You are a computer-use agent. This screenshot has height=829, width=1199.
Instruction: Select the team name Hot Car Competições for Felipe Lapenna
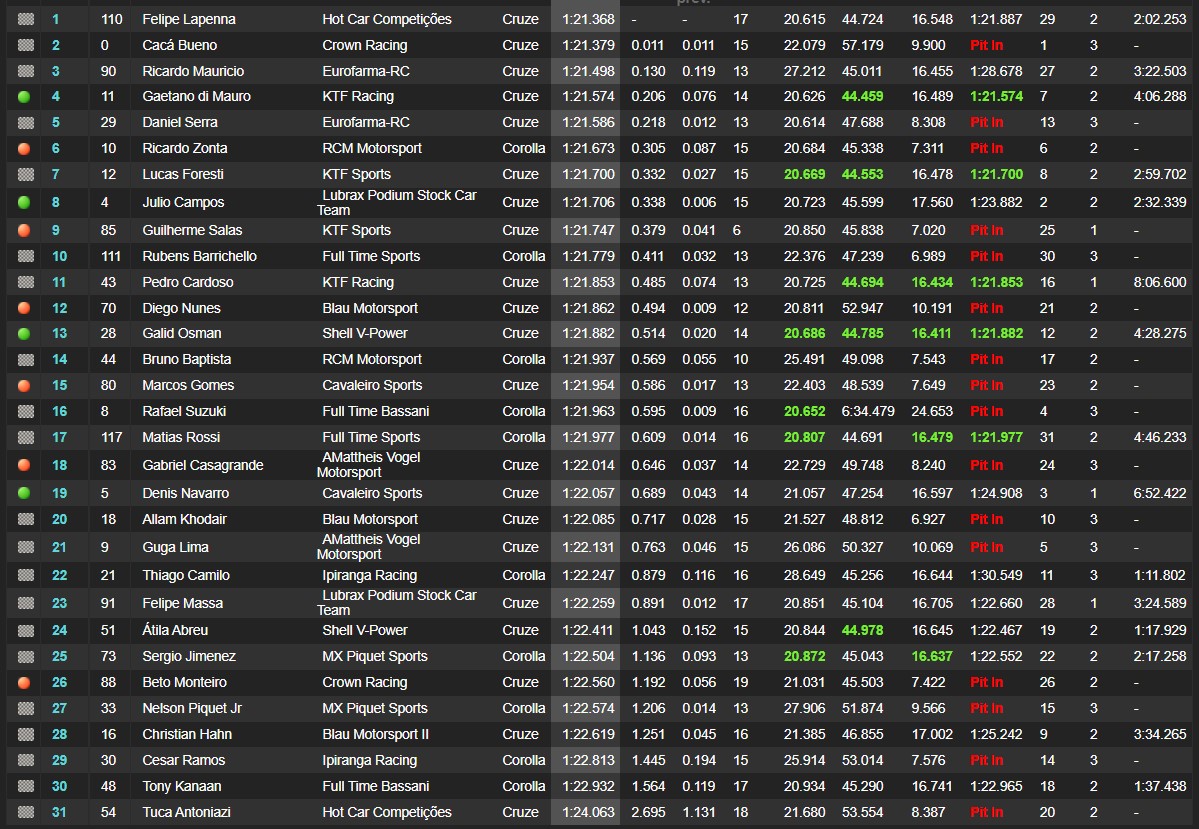tap(387, 19)
